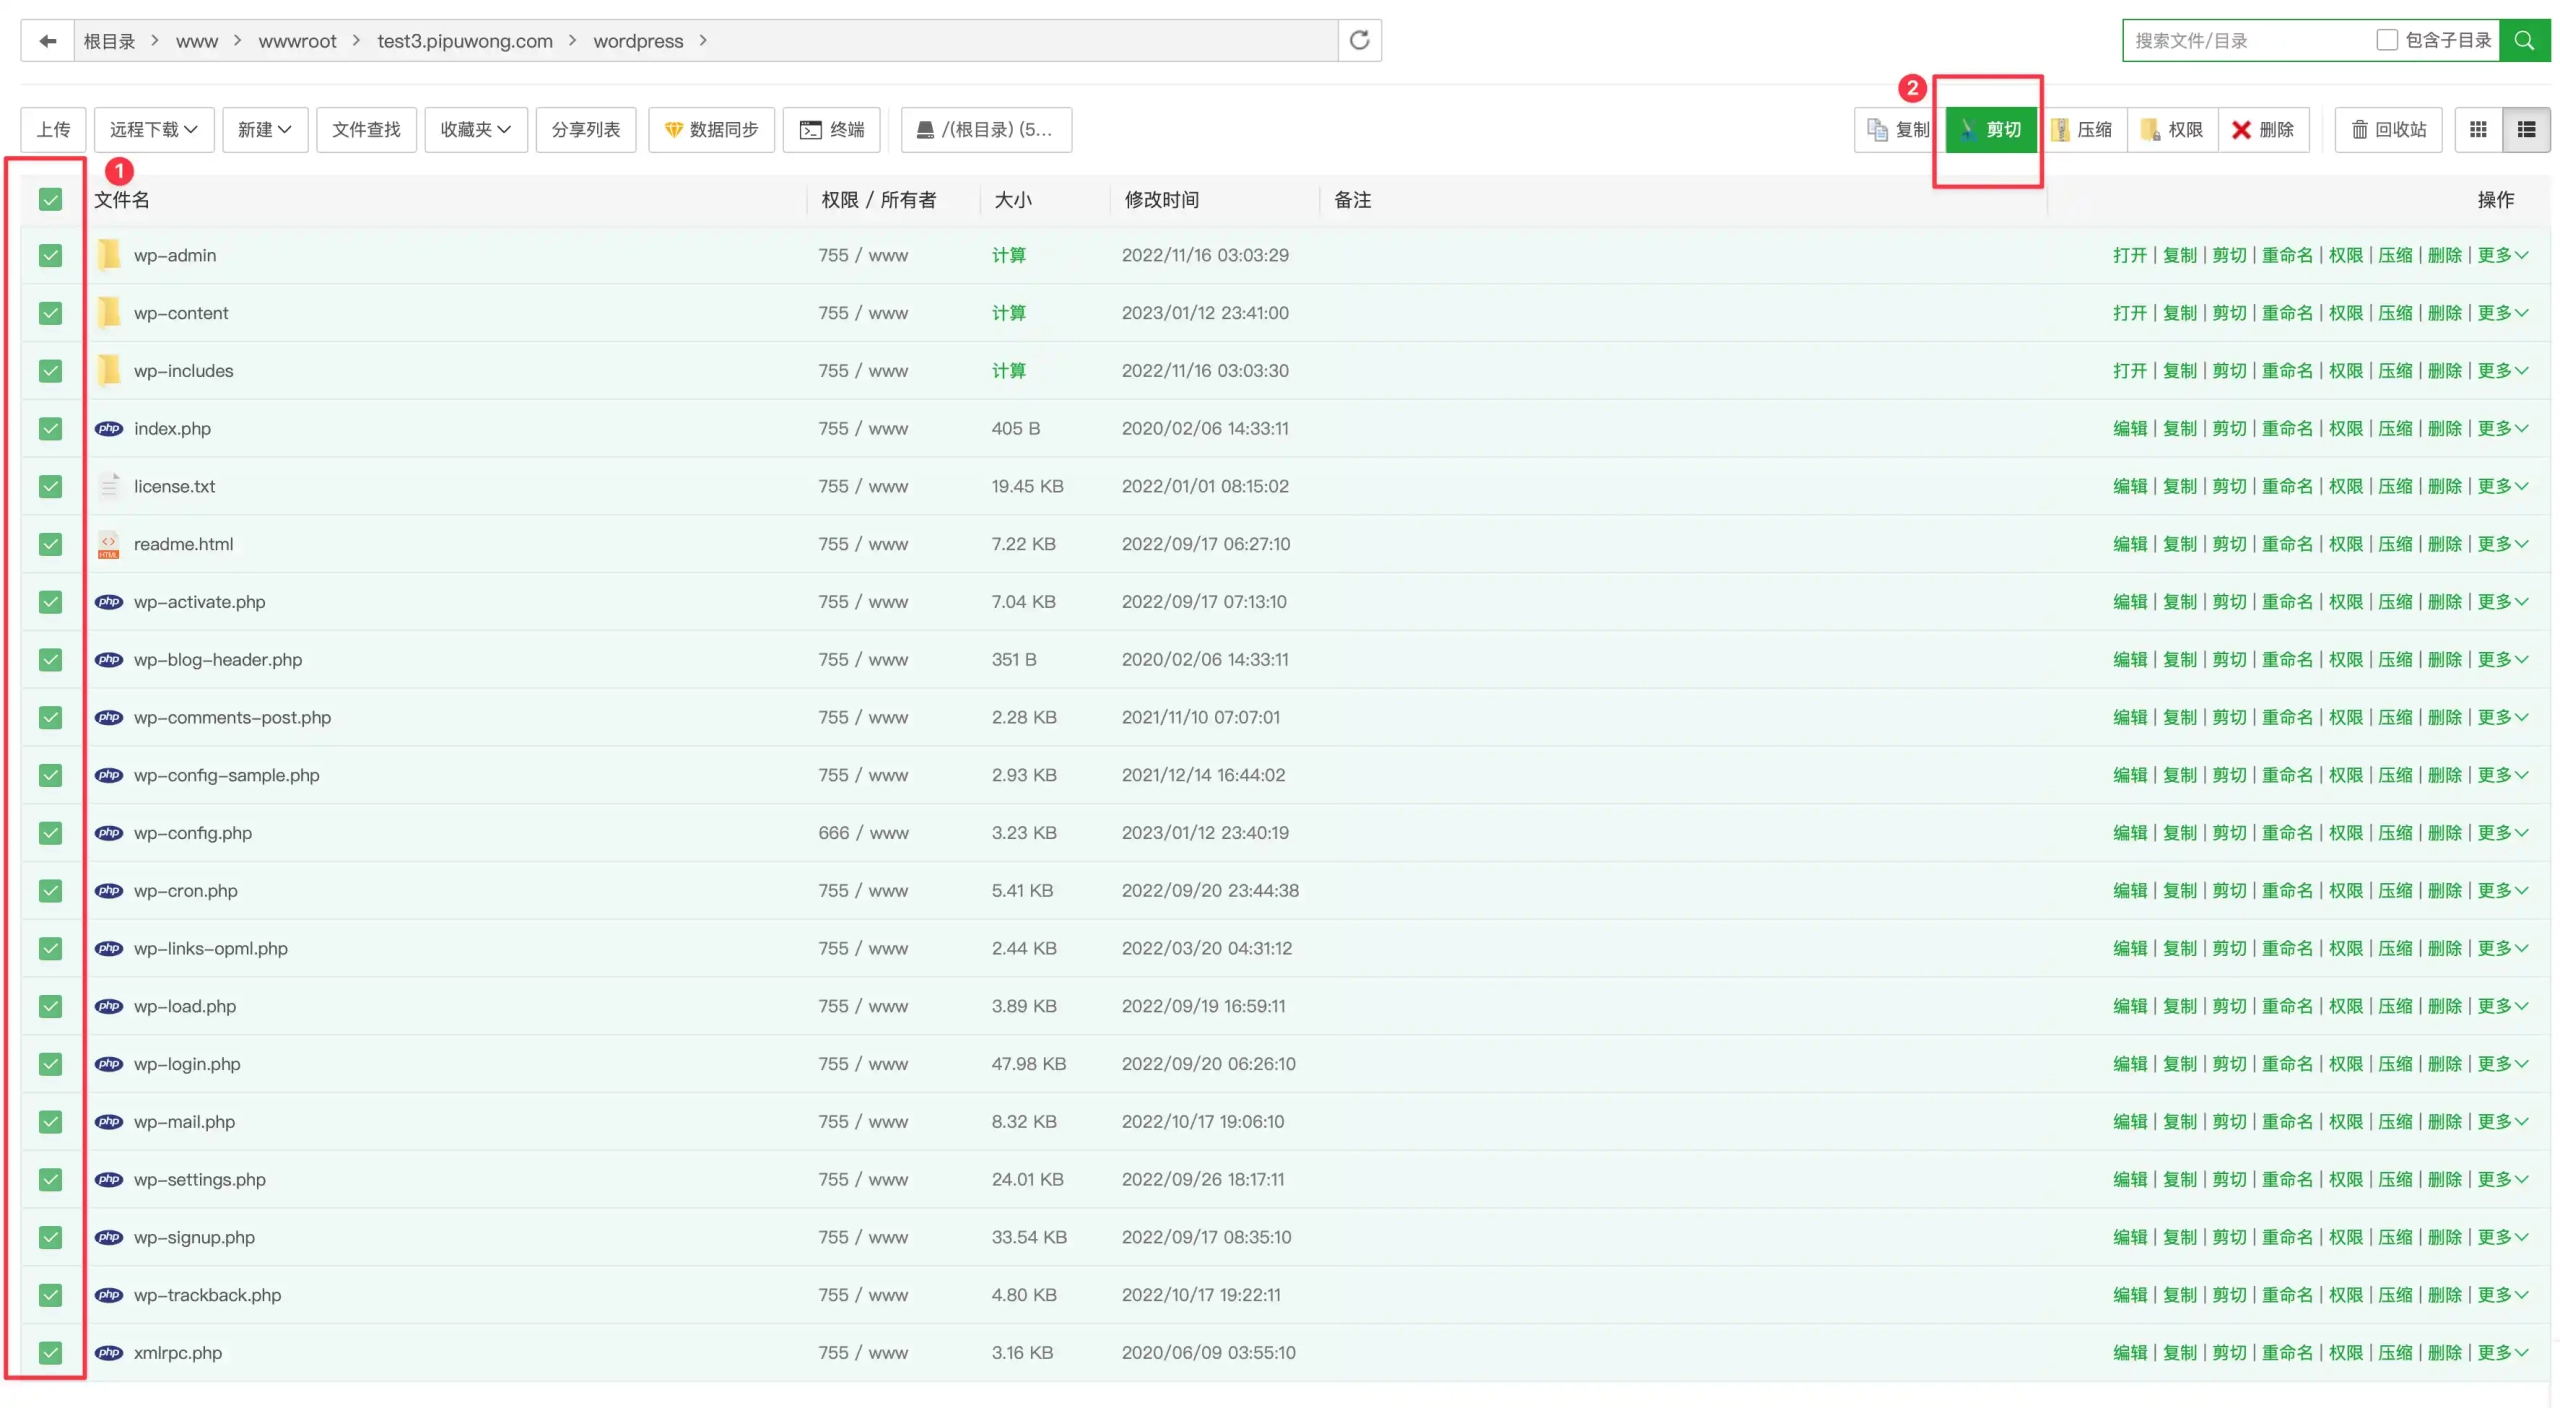
Task: Switch to list view layout
Action: [x=2525, y=130]
